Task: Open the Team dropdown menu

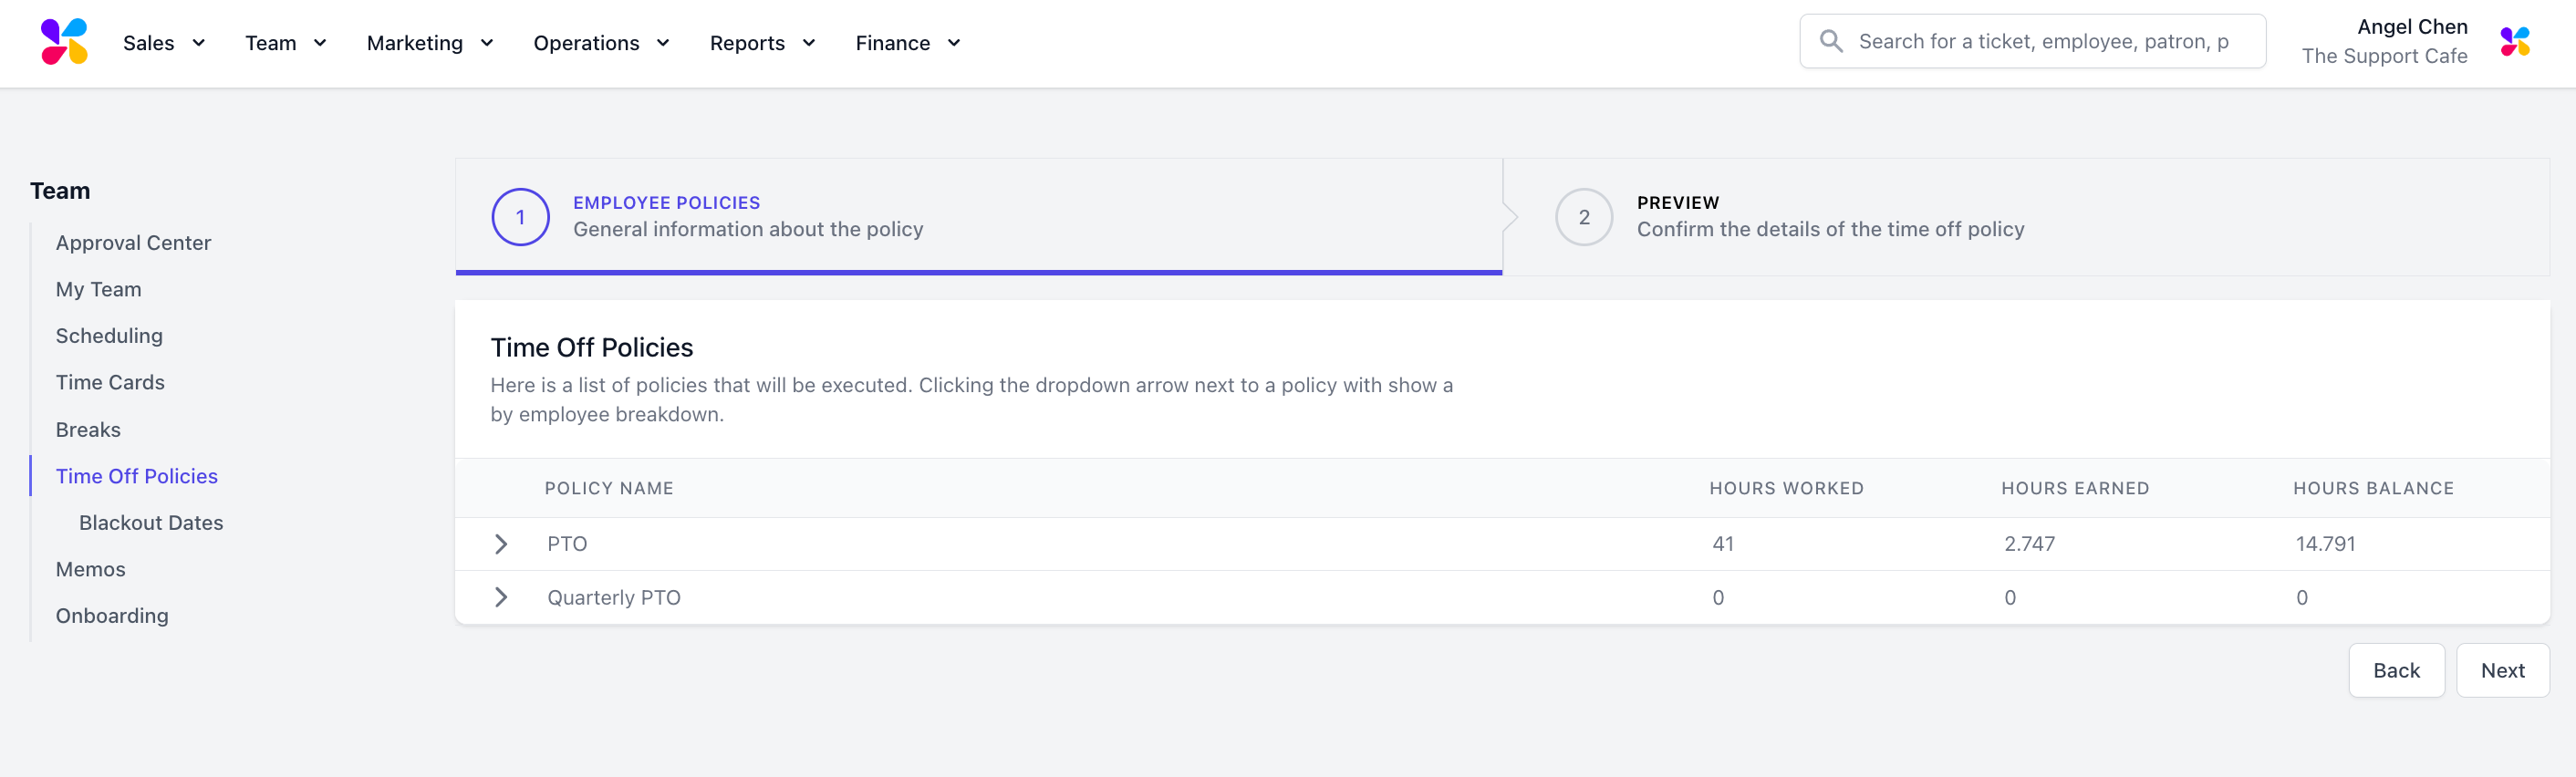Action: click(x=286, y=43)
